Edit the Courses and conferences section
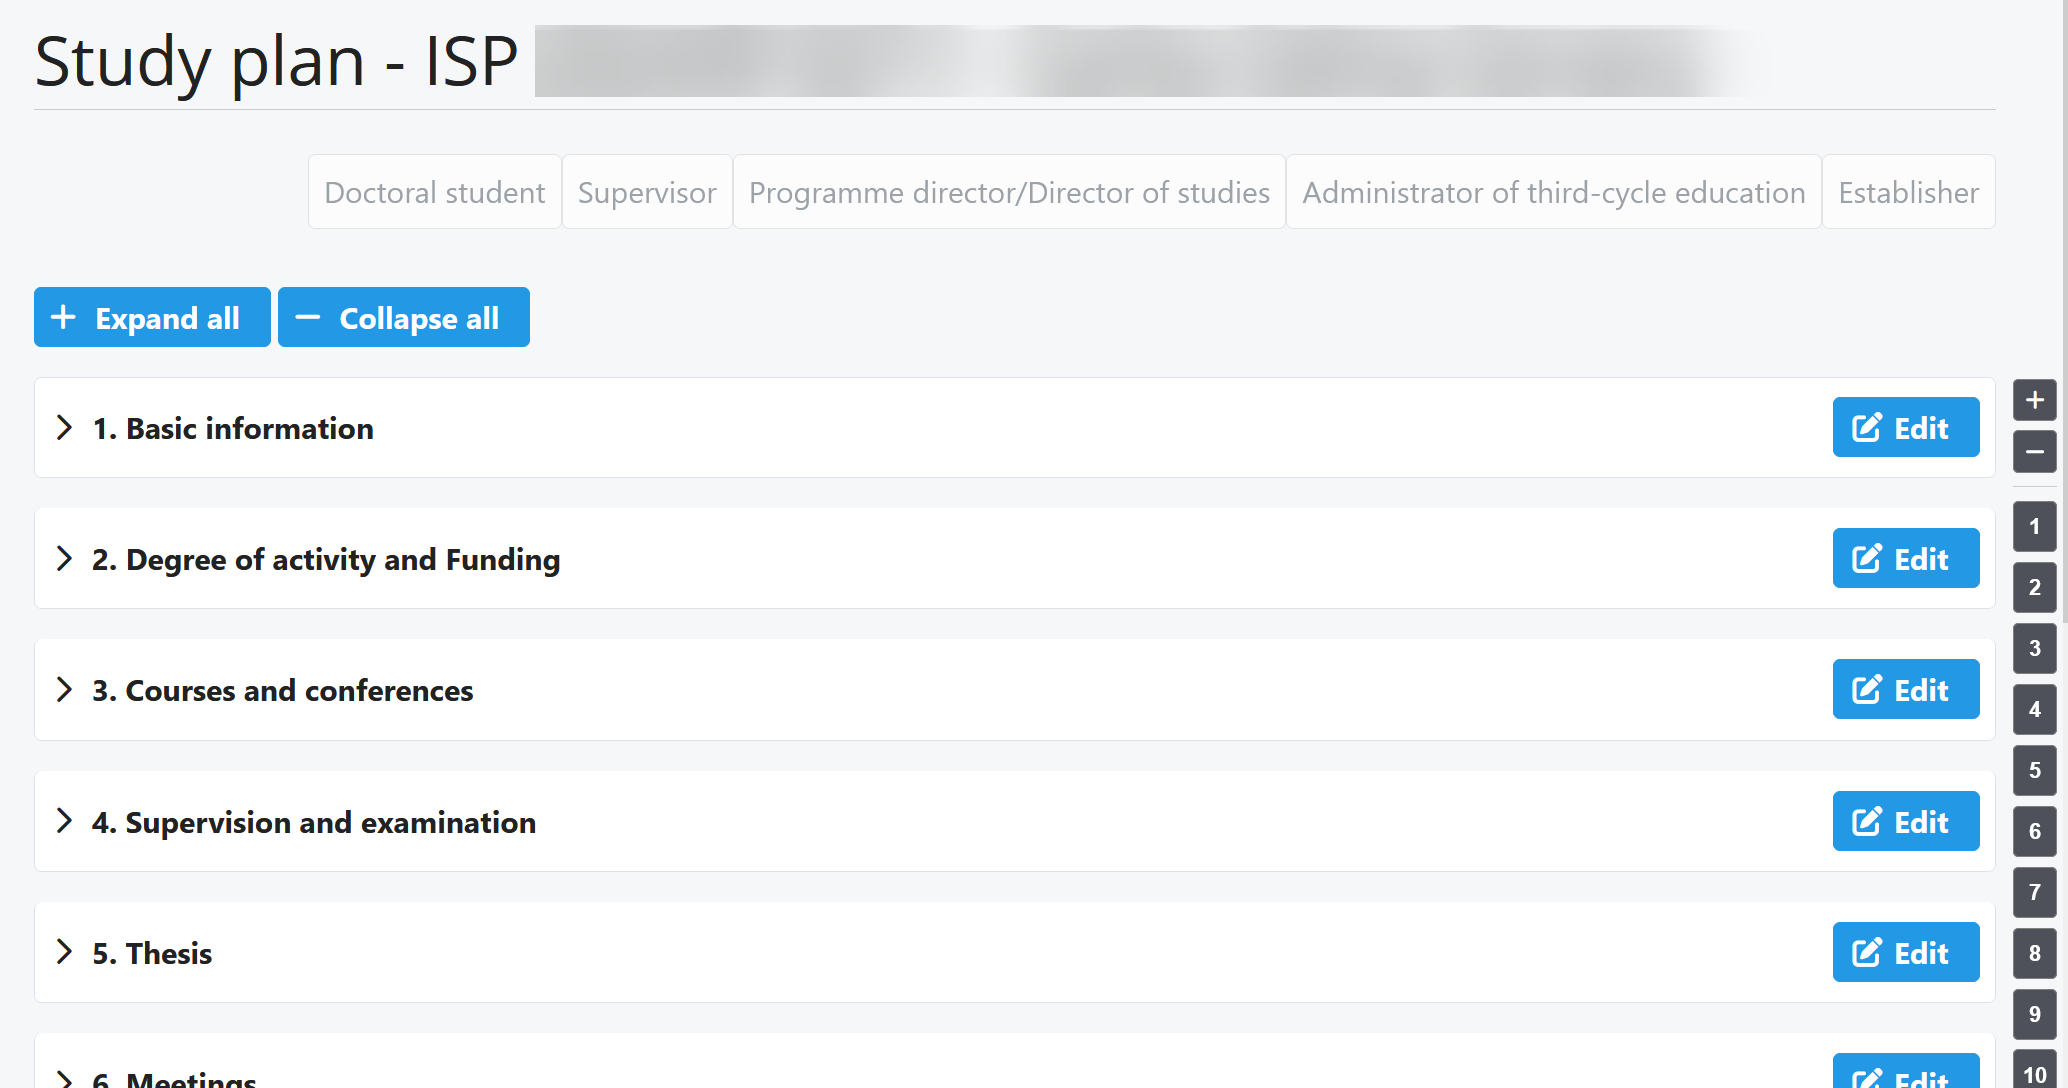Image resolution: width=2068 pixels, height=1088 pixels. pos(1905,690)
